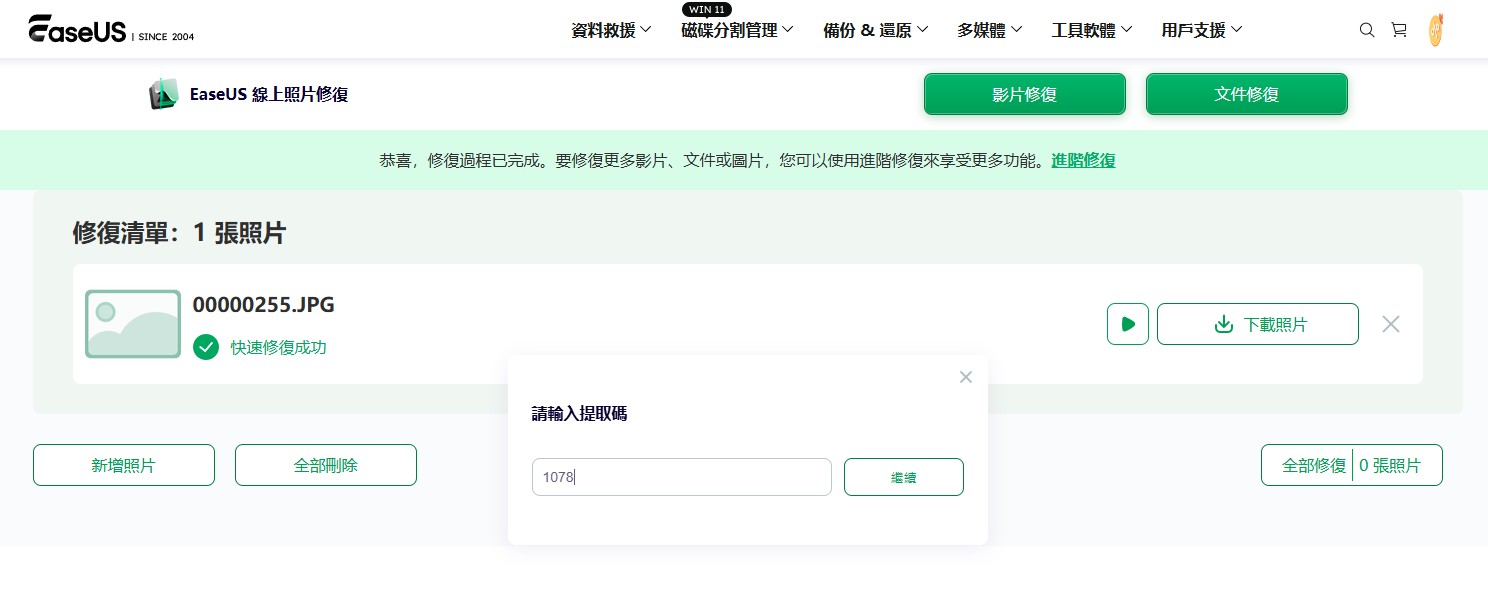The width and height of the screenshot is (1488, 593).
Task: Click the 請輸入提取碼 dialog title
Action: [x=580, y=413]
